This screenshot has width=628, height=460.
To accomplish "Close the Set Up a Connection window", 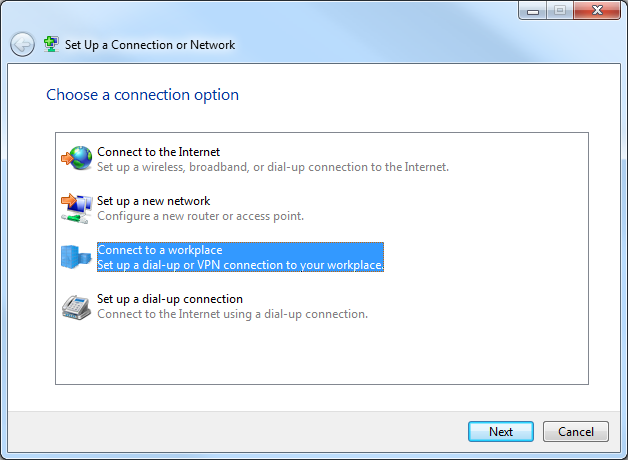I will coord(597,10).
